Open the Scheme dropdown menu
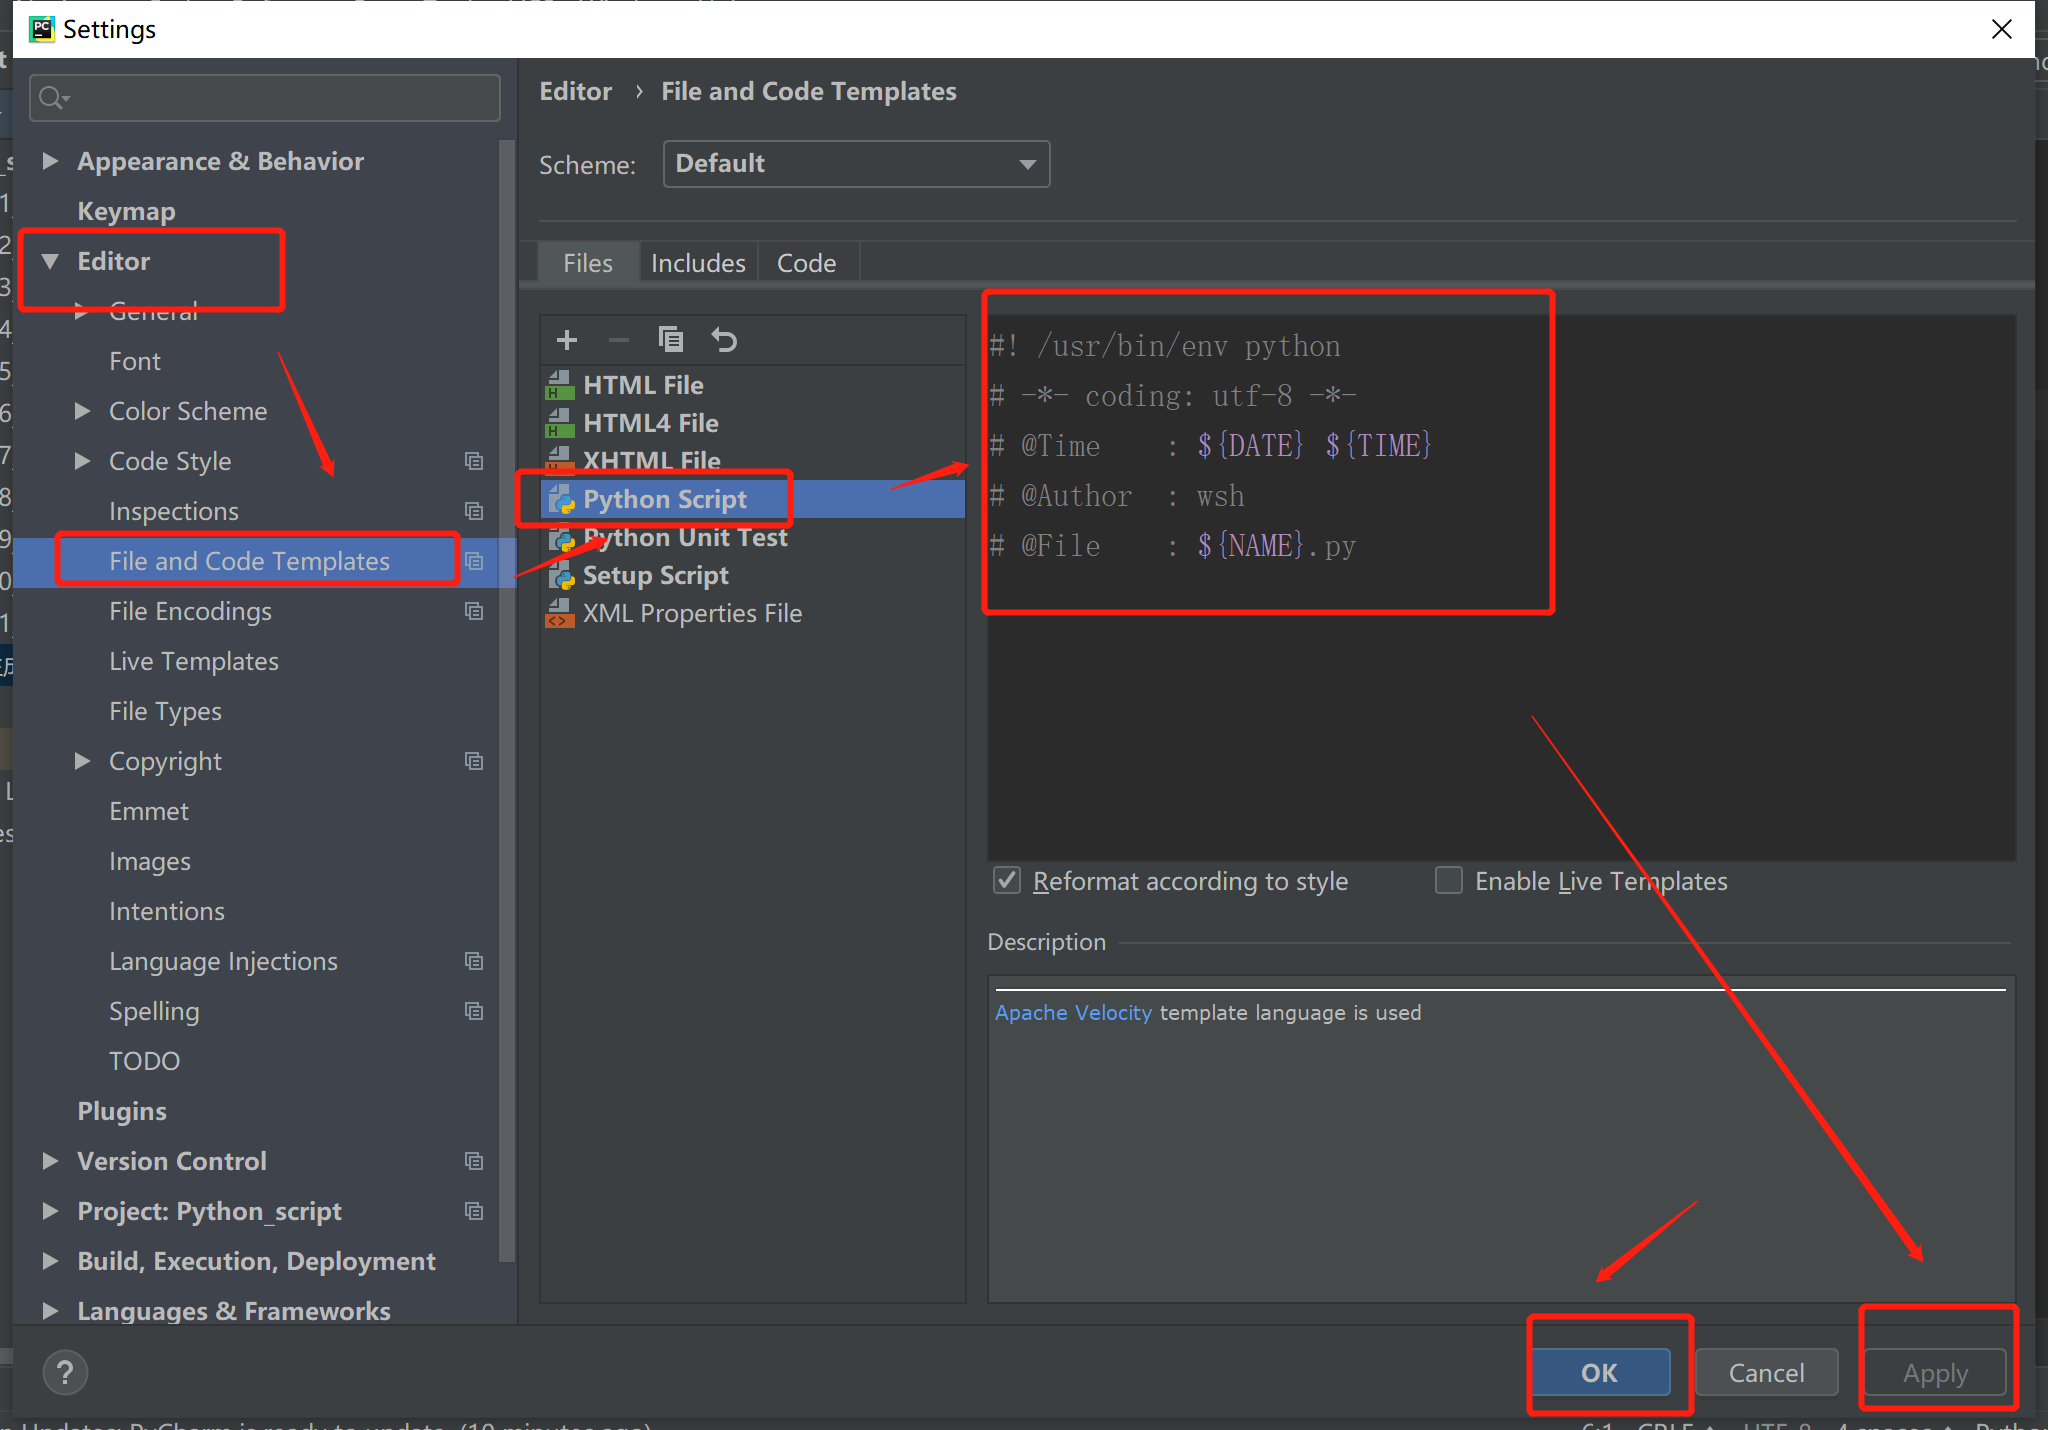This screenshot has height=1430, width=2048. tap(854, 163)
